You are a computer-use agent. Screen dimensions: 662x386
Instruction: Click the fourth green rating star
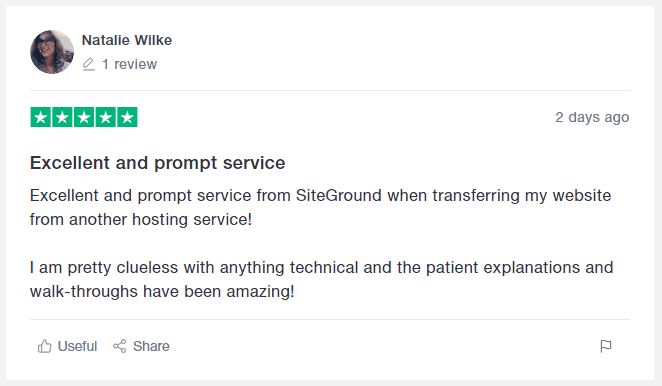point(106,117)
